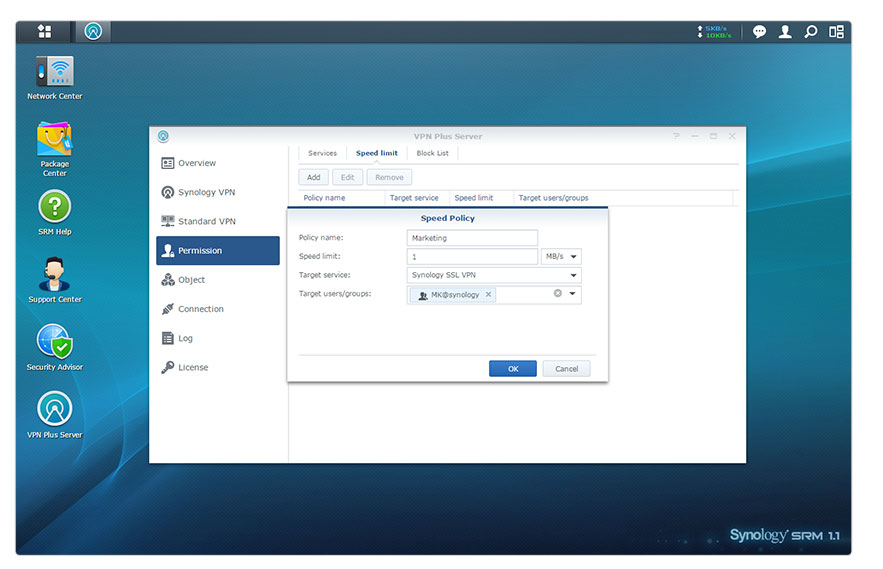The image size is (883, 569).
Task: Open the MB/s unit dropdown
Action: (561, 257)
